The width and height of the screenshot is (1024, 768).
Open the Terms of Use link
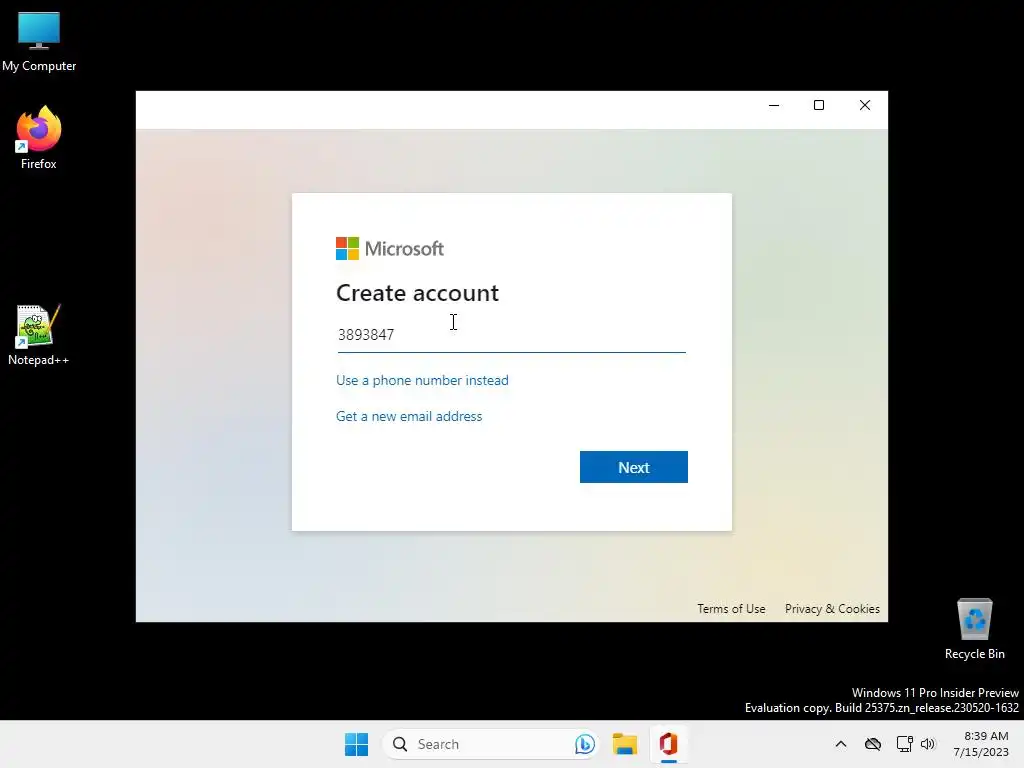(x=731, y=609)
